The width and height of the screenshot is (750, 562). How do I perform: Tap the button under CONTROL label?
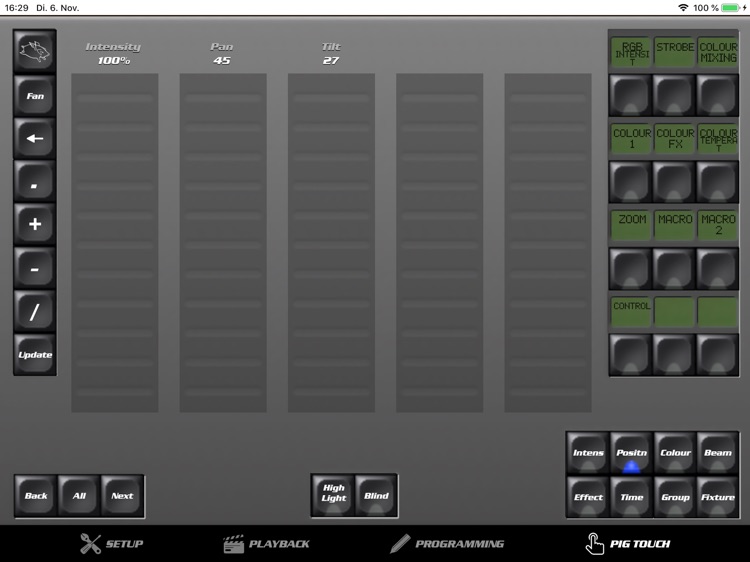click(631, 354)
